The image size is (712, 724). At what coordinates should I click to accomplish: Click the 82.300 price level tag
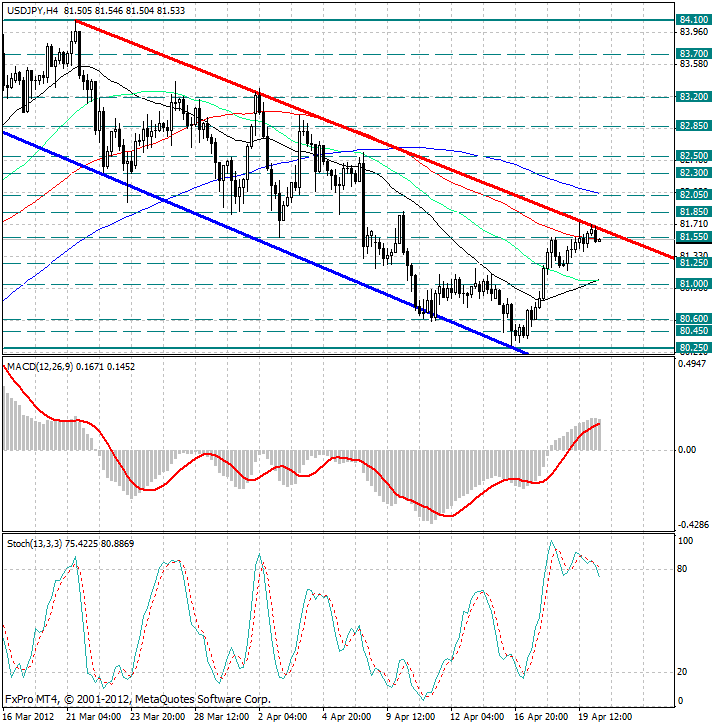coord(694,173)
